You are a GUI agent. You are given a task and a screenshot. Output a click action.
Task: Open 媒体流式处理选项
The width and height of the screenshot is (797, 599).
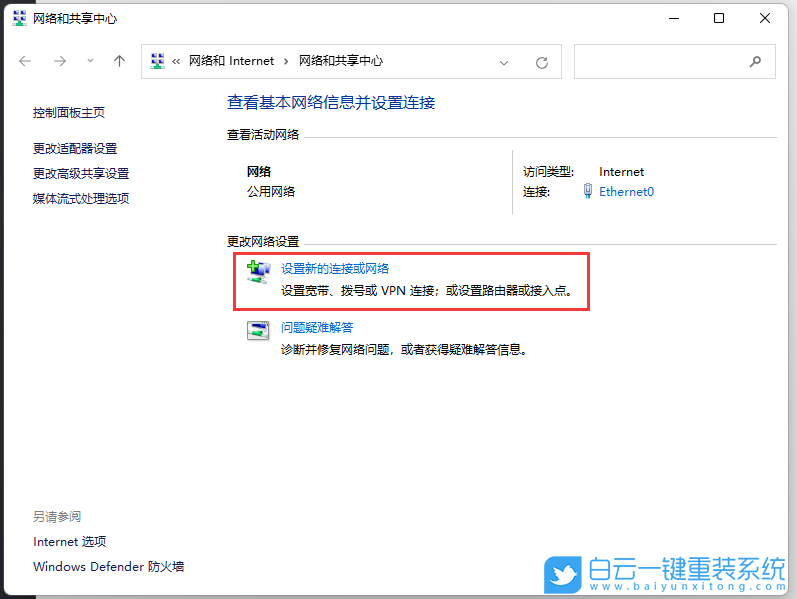[81, 198]
